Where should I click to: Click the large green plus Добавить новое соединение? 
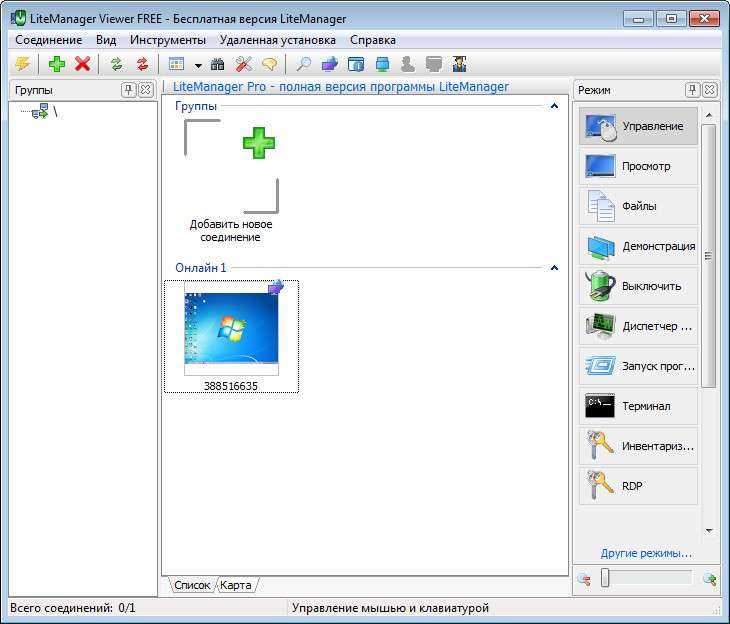point(259,142)
